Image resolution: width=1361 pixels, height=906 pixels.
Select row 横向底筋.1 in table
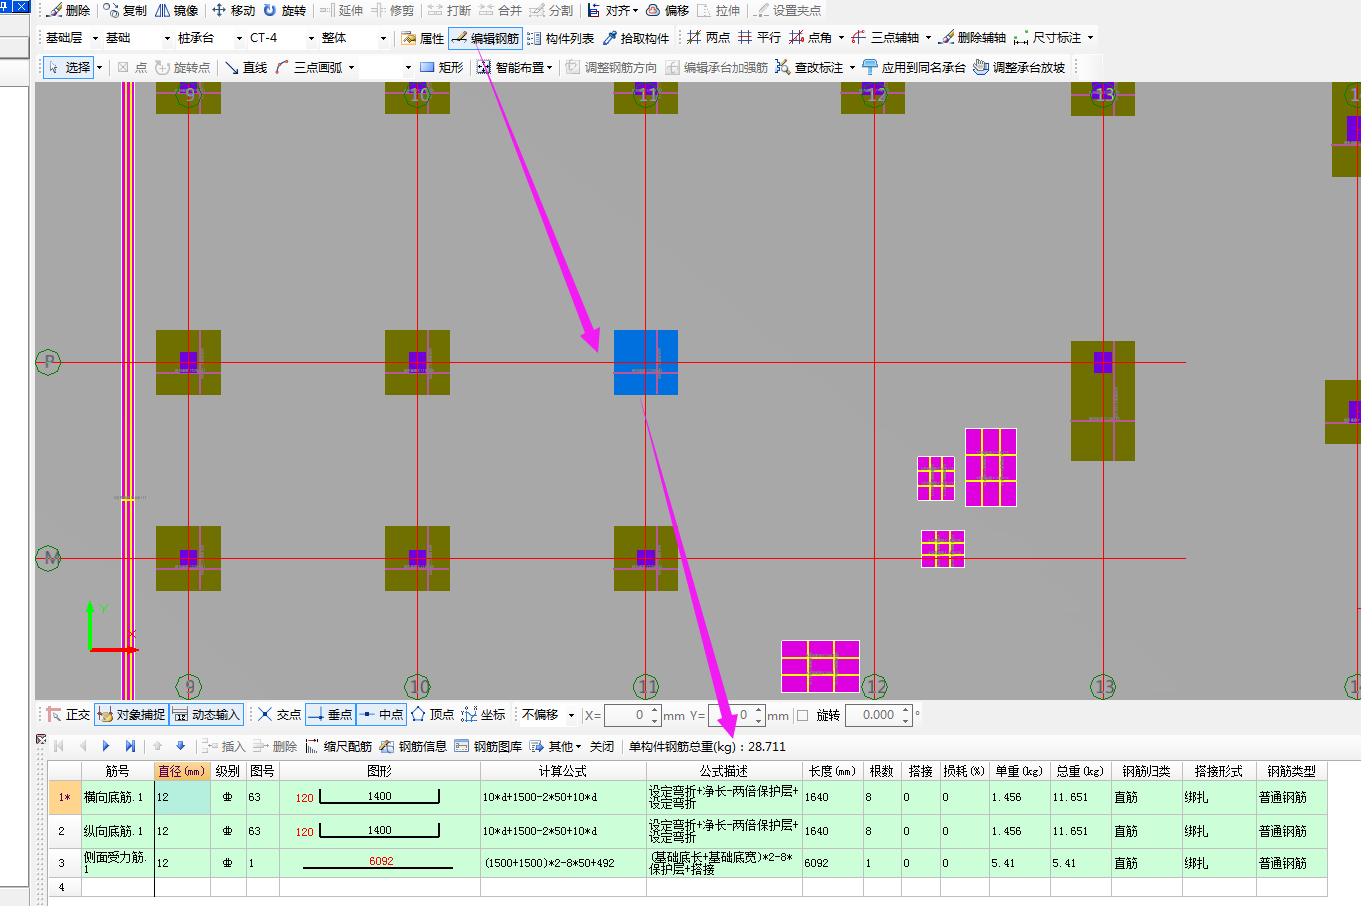tap(687, 797)
